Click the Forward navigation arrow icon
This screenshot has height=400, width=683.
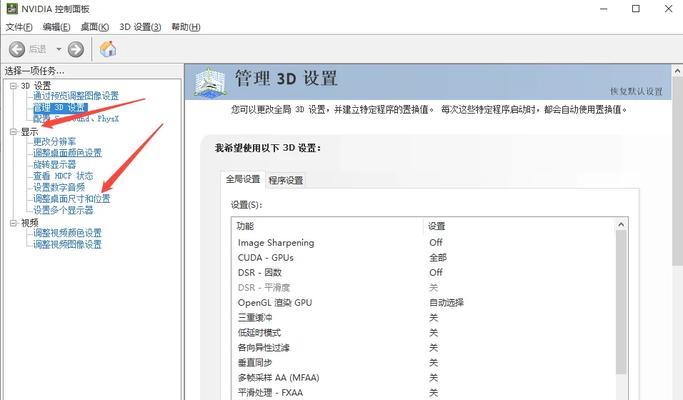point(76,49)
